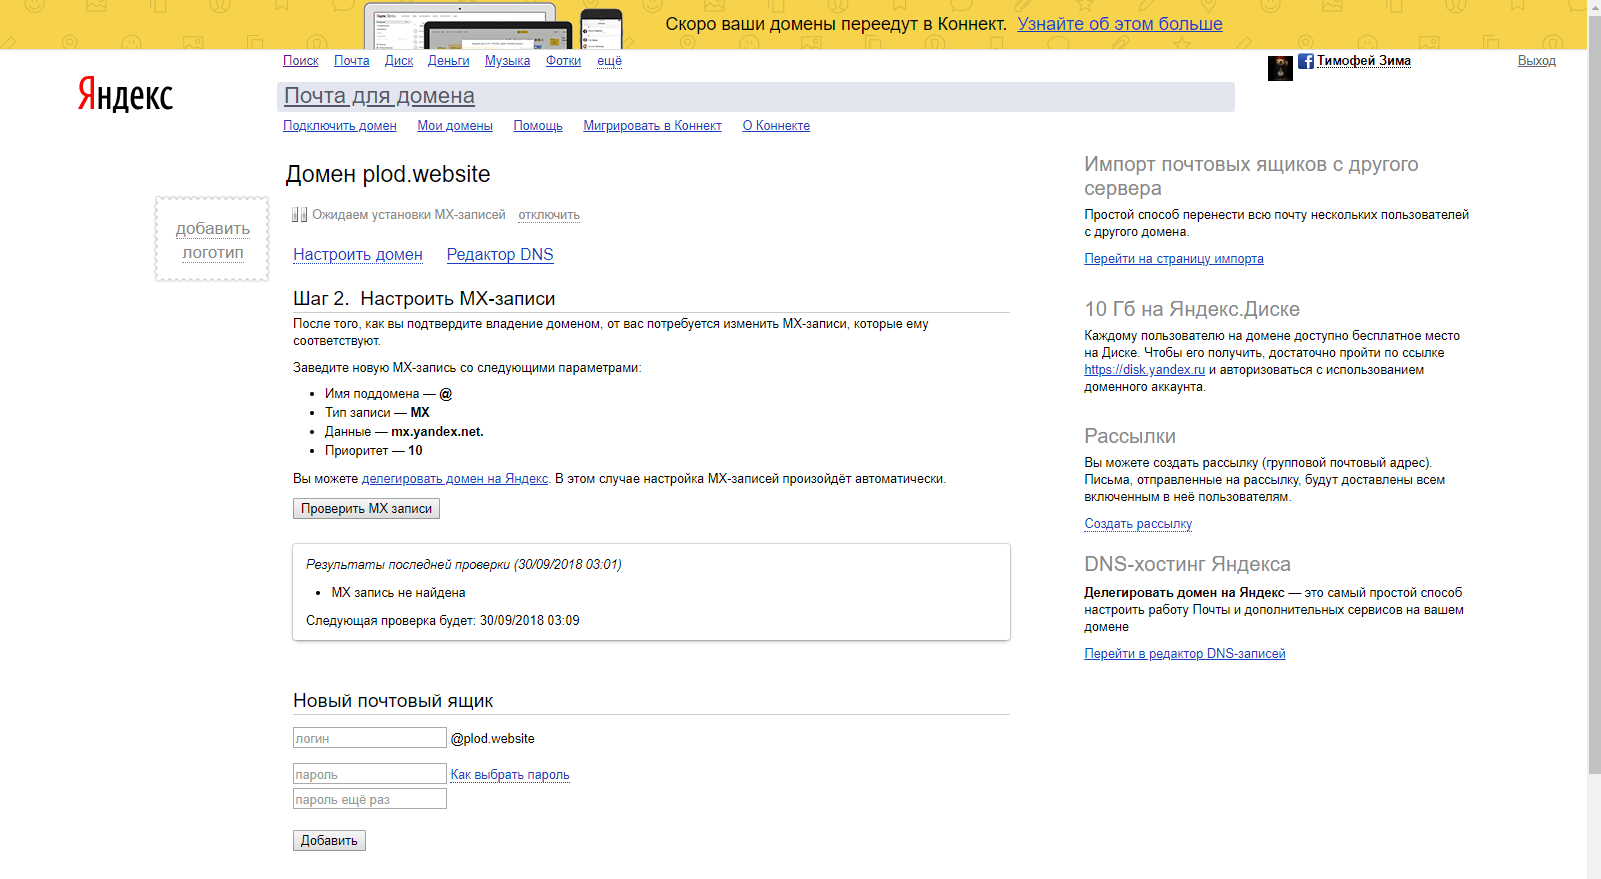The width and height of the screenshot is (1601, 879).
Task: Click the devices image in the yellow banner
Action: tap(493, 25)
